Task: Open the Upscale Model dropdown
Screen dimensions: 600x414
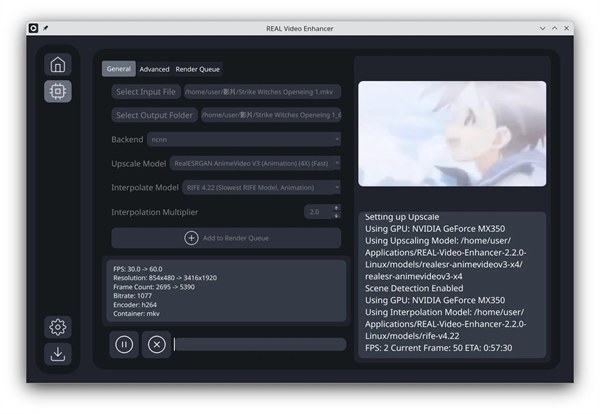Action: tap(255, 163)
